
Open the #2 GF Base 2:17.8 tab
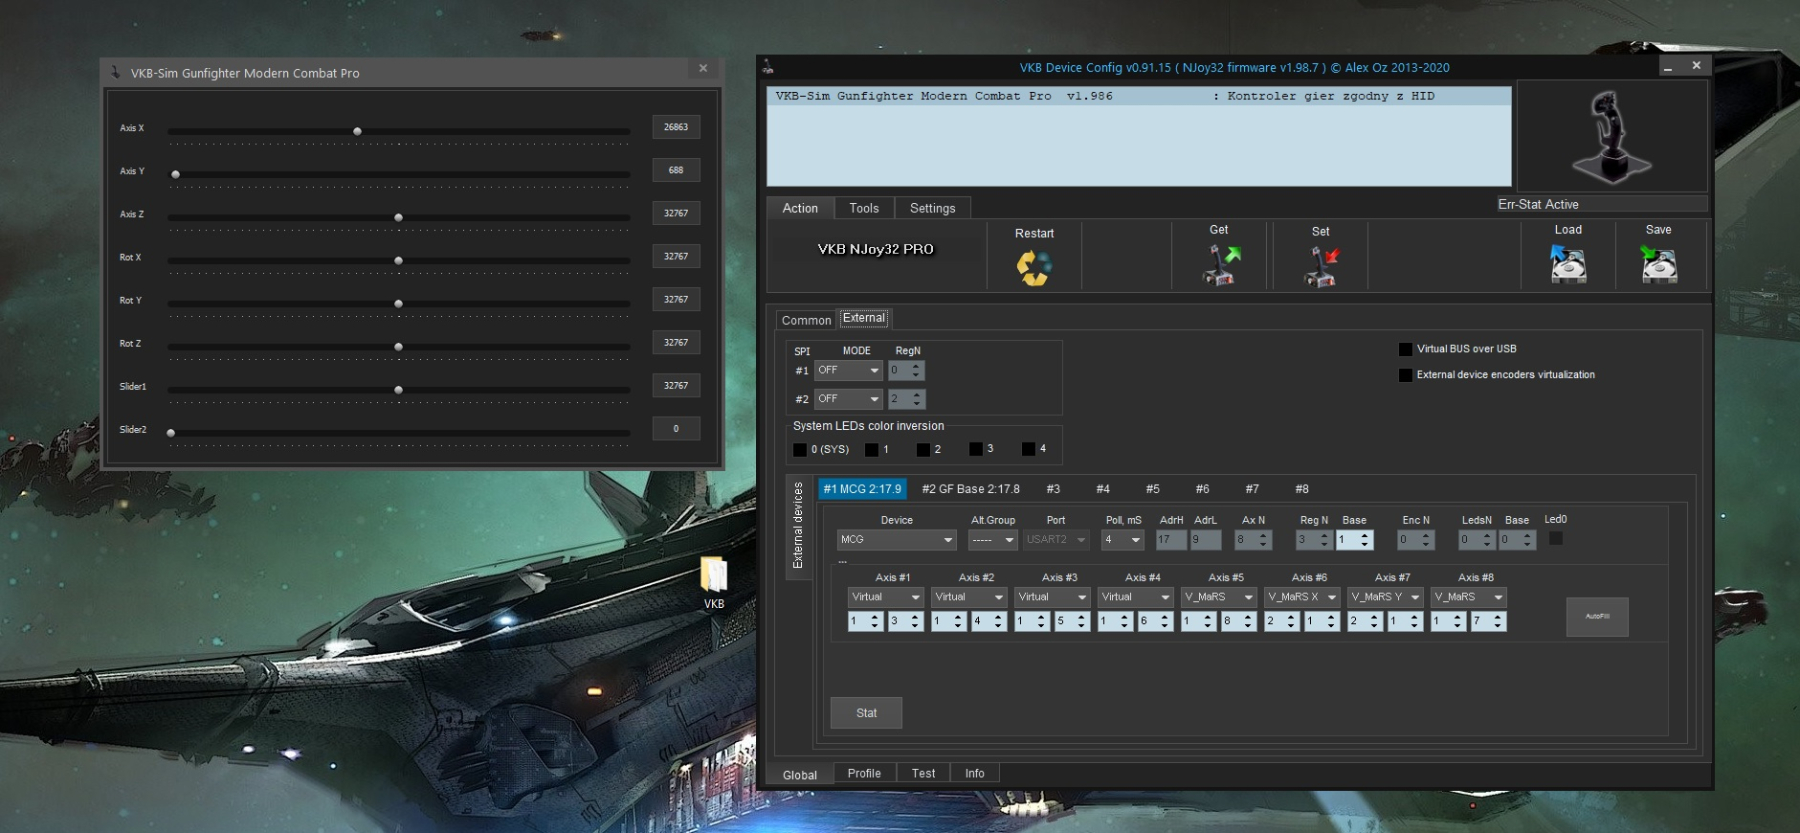[x=970, y=489]
